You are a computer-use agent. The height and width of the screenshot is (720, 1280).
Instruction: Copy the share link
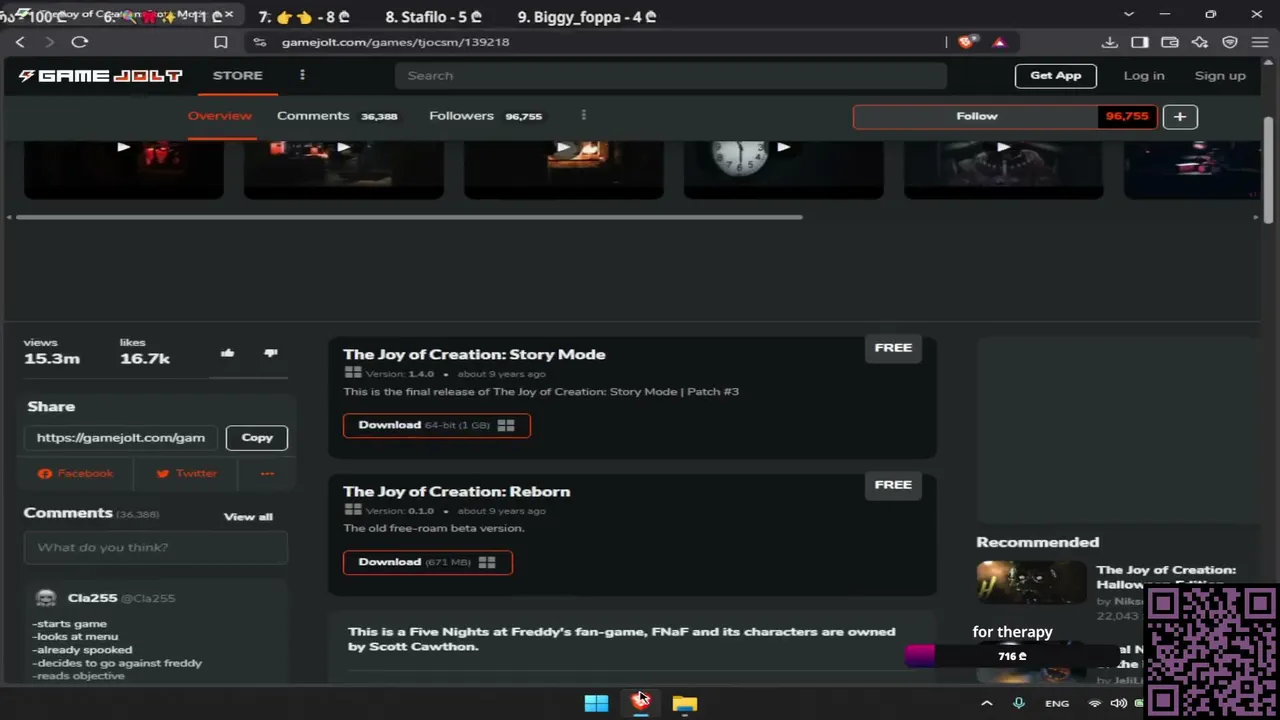[x=257, y=438]
